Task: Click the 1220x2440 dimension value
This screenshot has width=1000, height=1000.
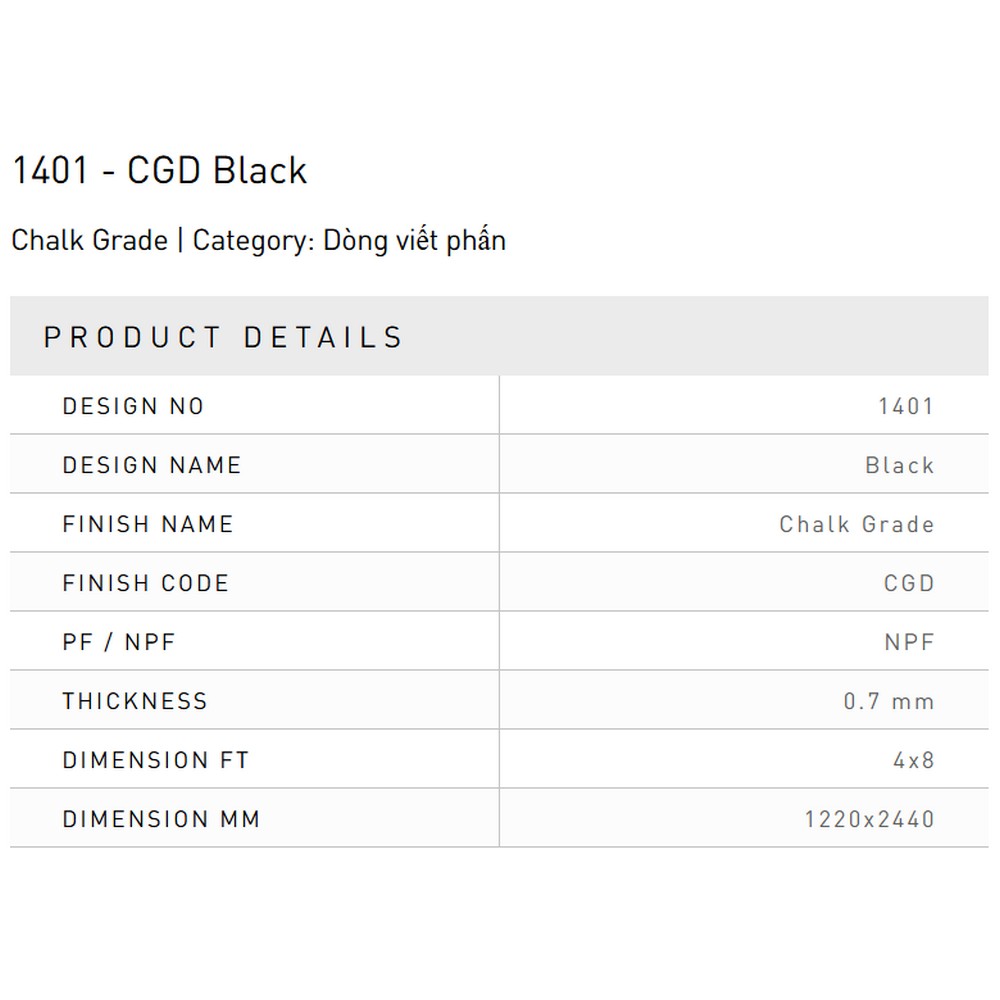Action: pos(870,819)
